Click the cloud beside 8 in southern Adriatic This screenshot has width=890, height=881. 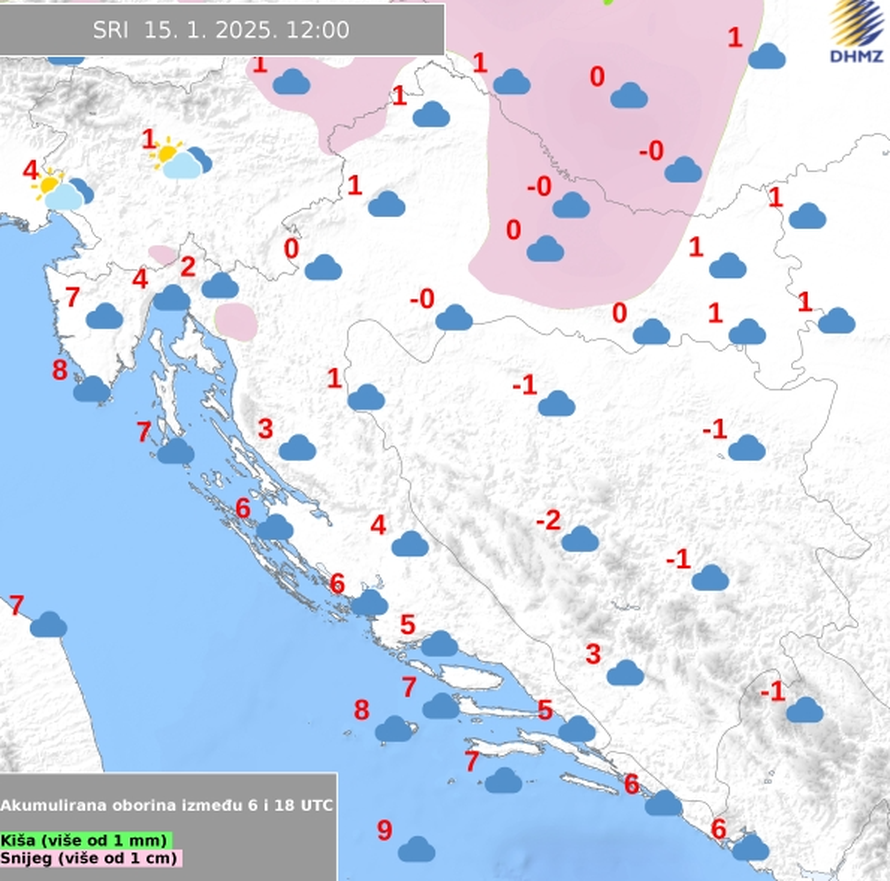[394, 729]
